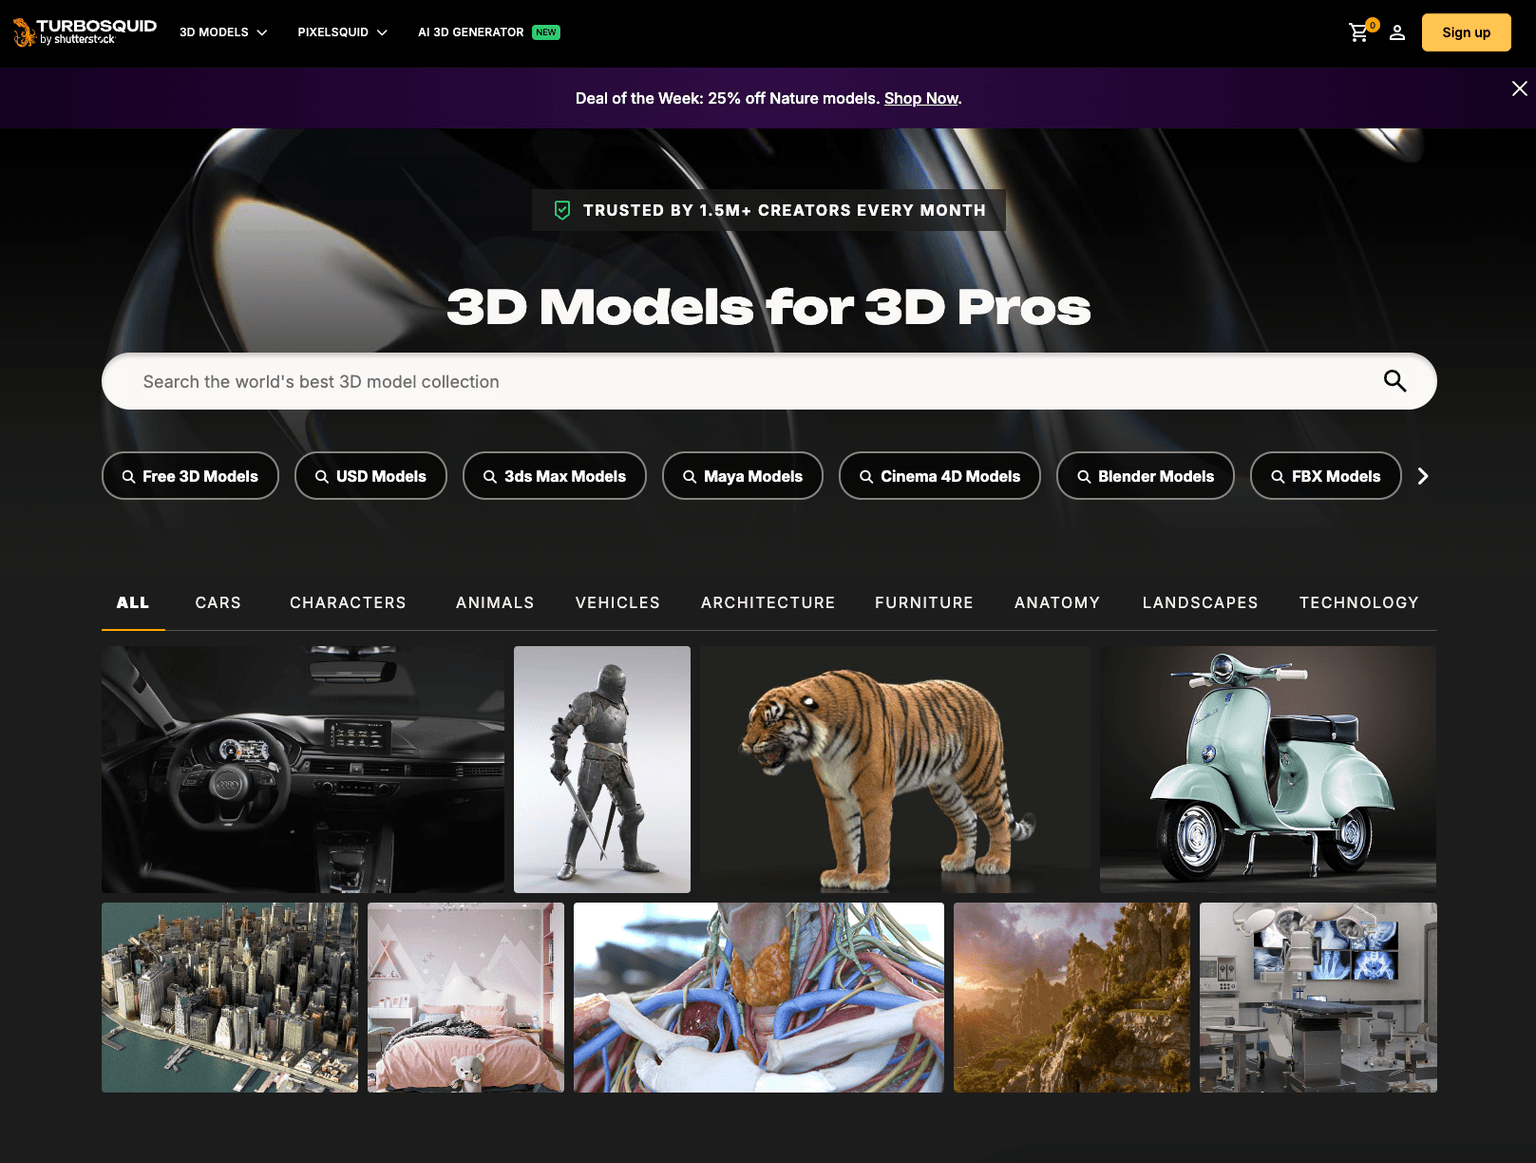Switch to the Characters tab
1536x1163 pixels.
click(x=348, y=603)
